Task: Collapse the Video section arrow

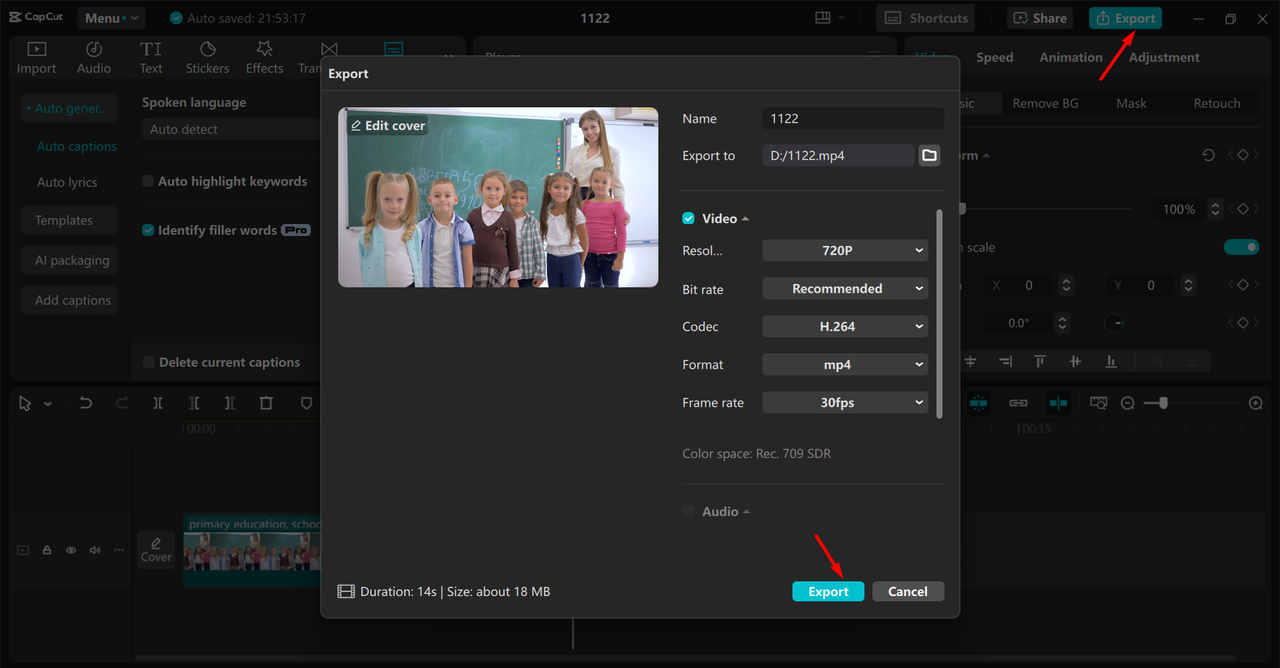Action: pyautogui.click(x=745, y=219)
